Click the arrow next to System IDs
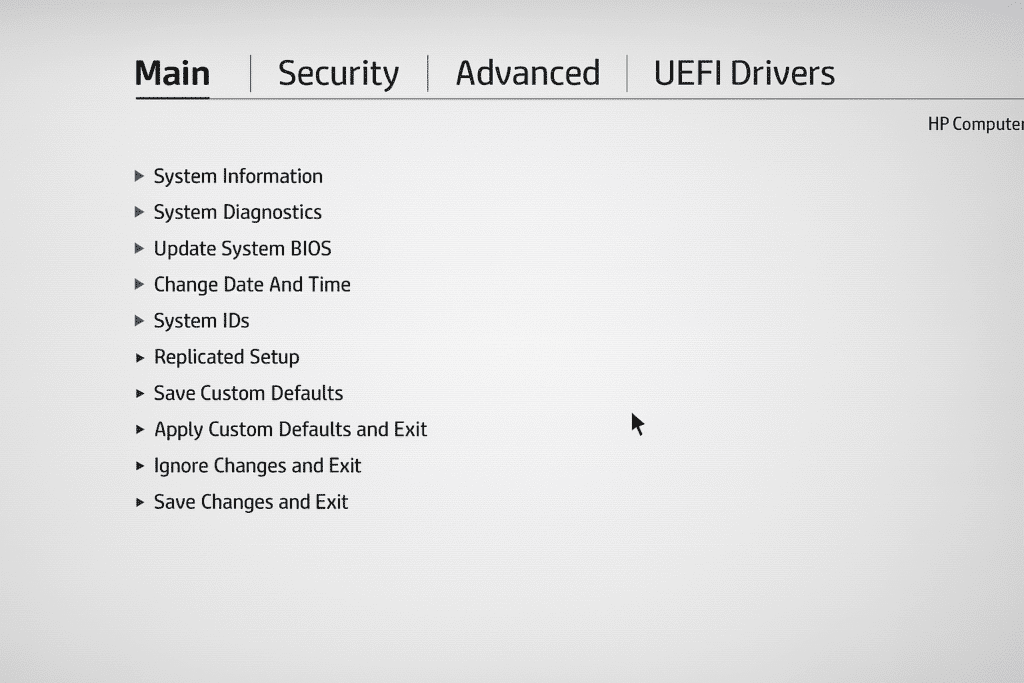Screen dimensions: 1024x683 (140, 321)
